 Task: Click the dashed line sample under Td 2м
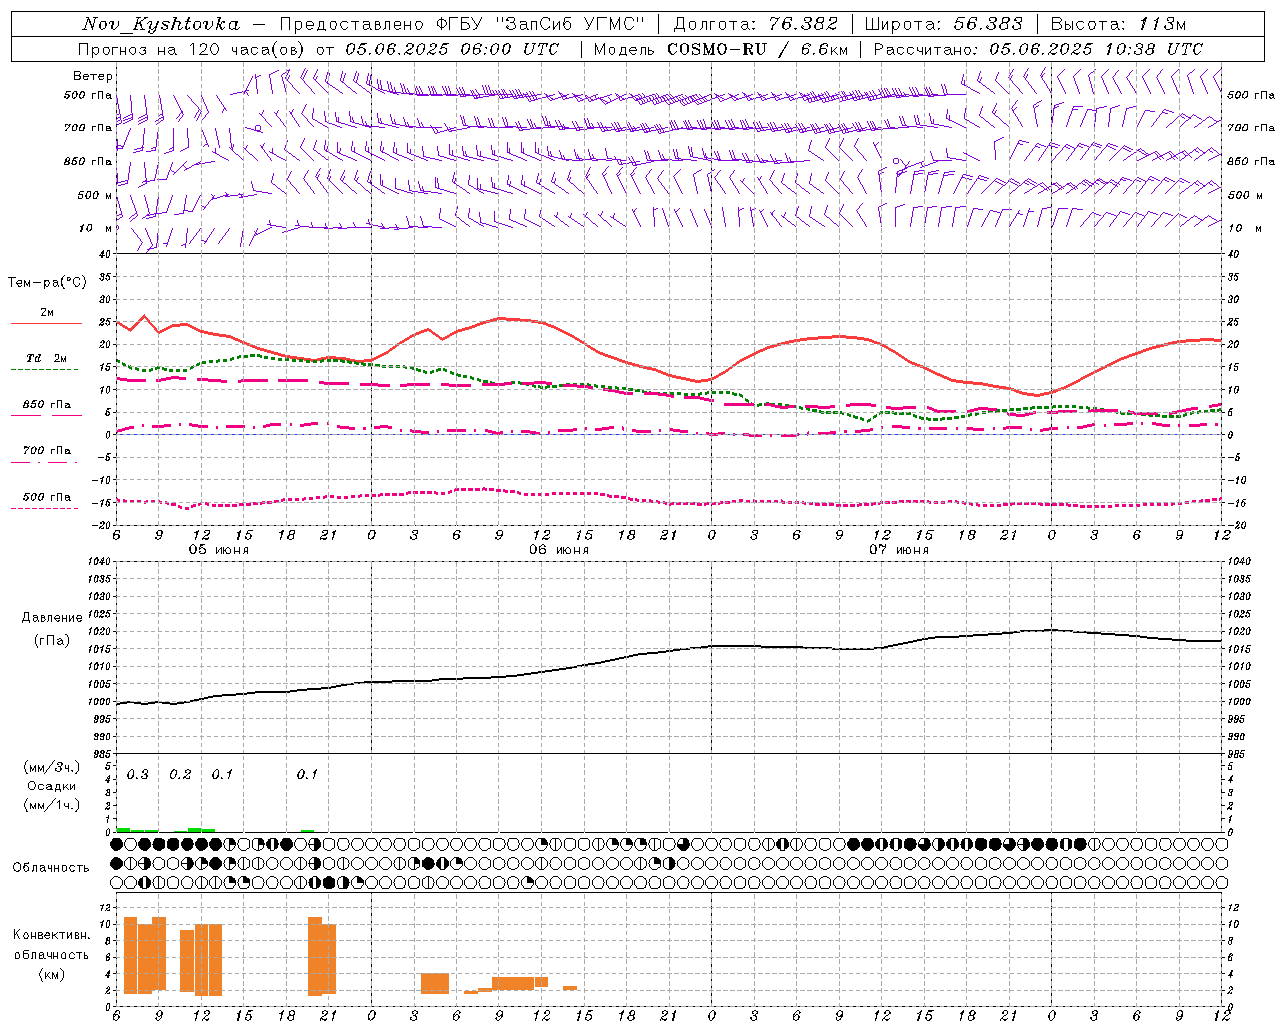click(x=44, y=370)
